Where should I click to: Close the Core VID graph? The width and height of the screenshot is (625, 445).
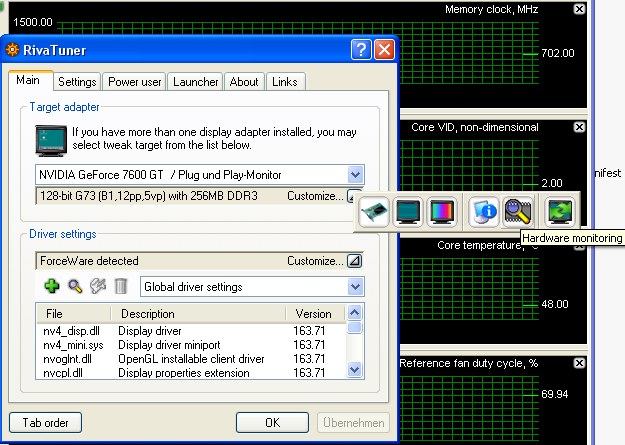coord(579,127)
